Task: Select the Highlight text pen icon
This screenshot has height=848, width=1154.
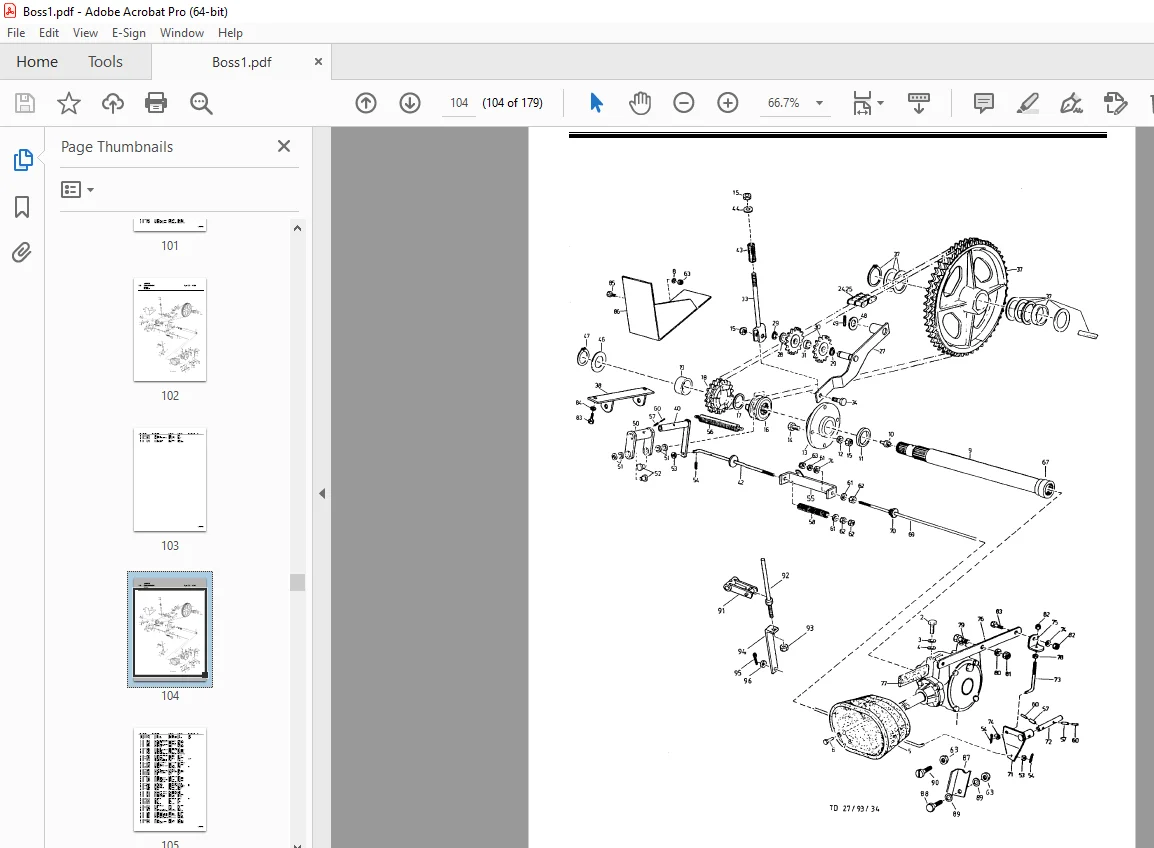Action: (x=1027, y=103)
